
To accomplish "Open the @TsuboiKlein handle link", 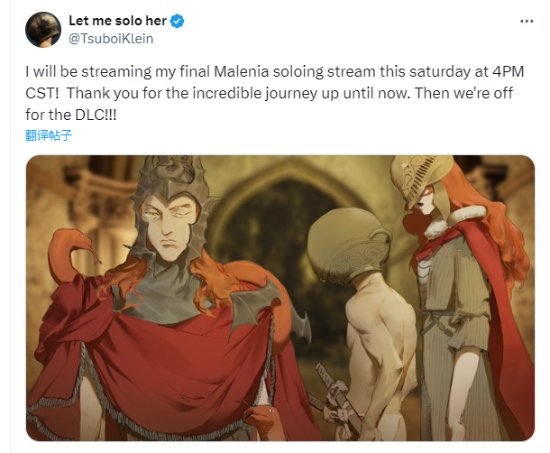I will point(111,39).
